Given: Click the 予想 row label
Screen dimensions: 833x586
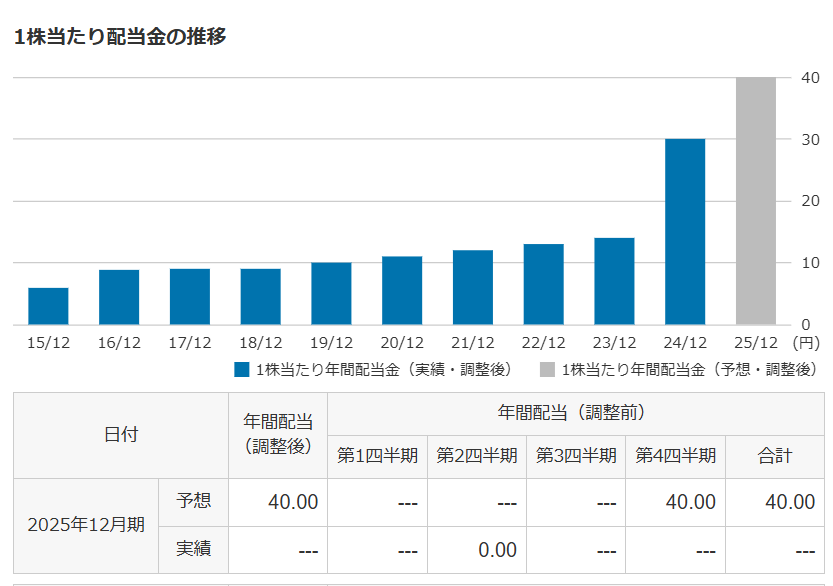Looking at the screenshot, I should coord(193,501).
